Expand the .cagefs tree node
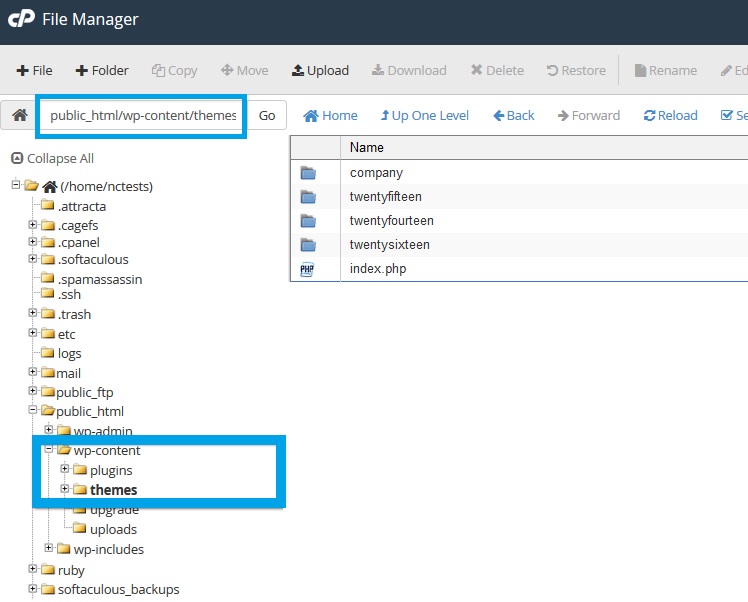This screenshot has height=602, width=748. pos(32,224)
